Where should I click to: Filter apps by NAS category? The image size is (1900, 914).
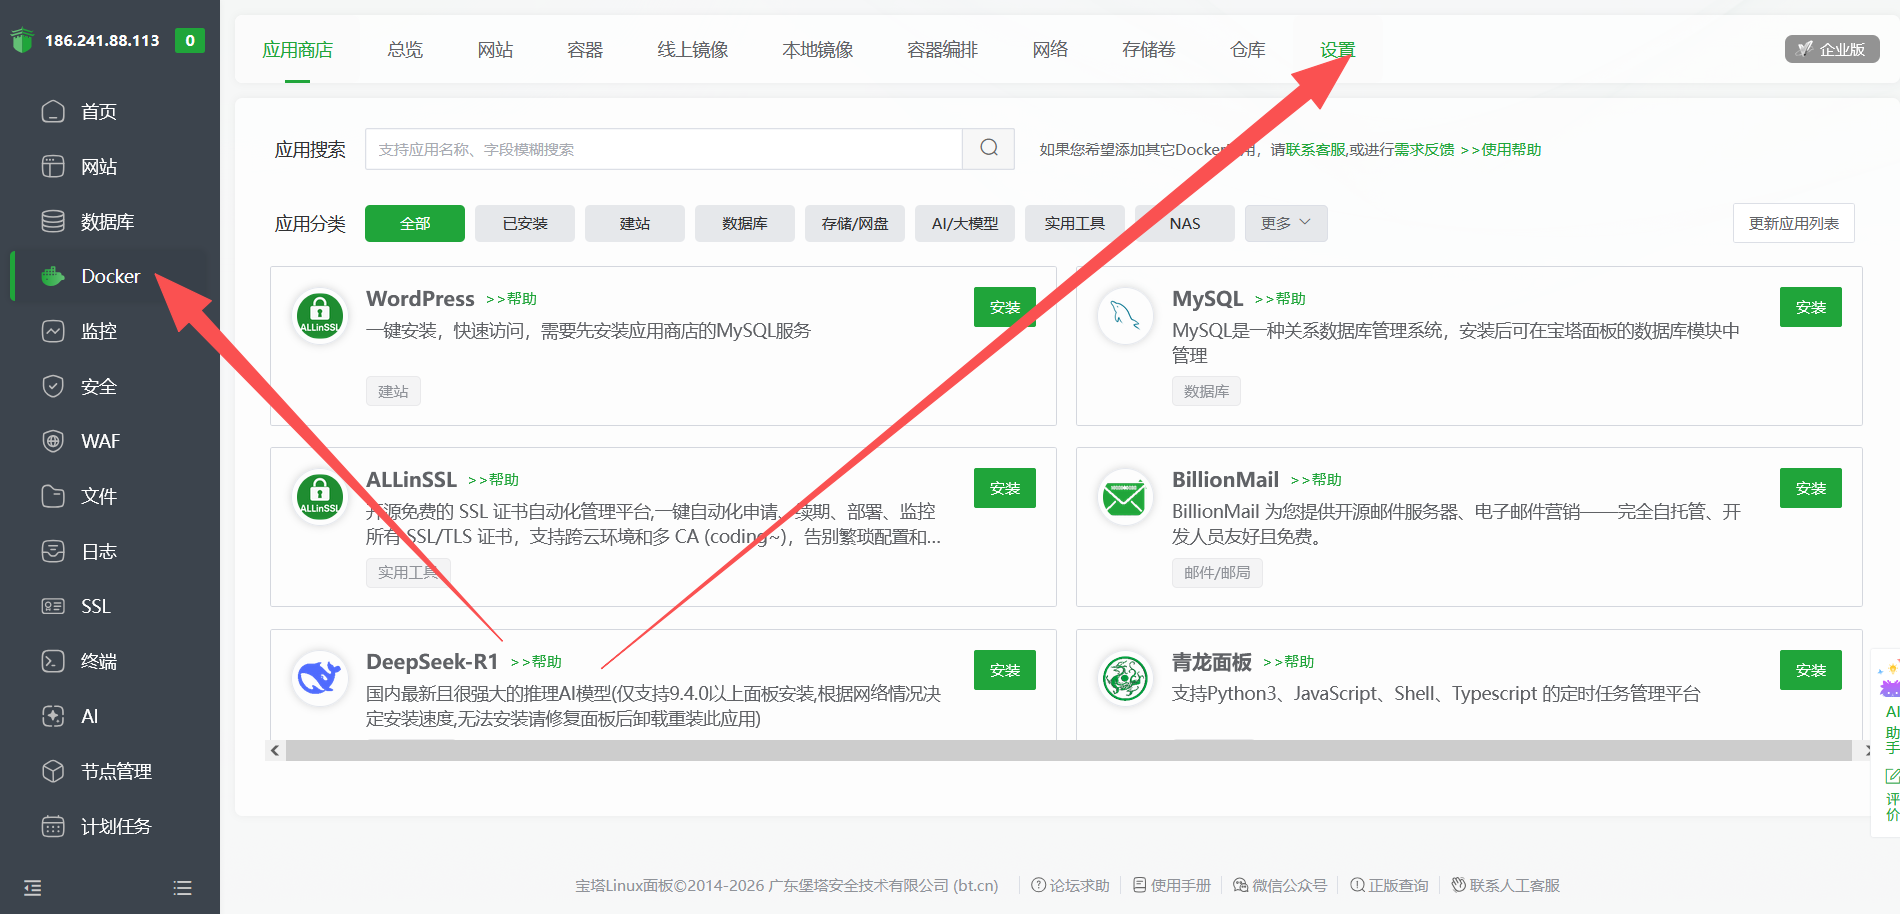1185,223
